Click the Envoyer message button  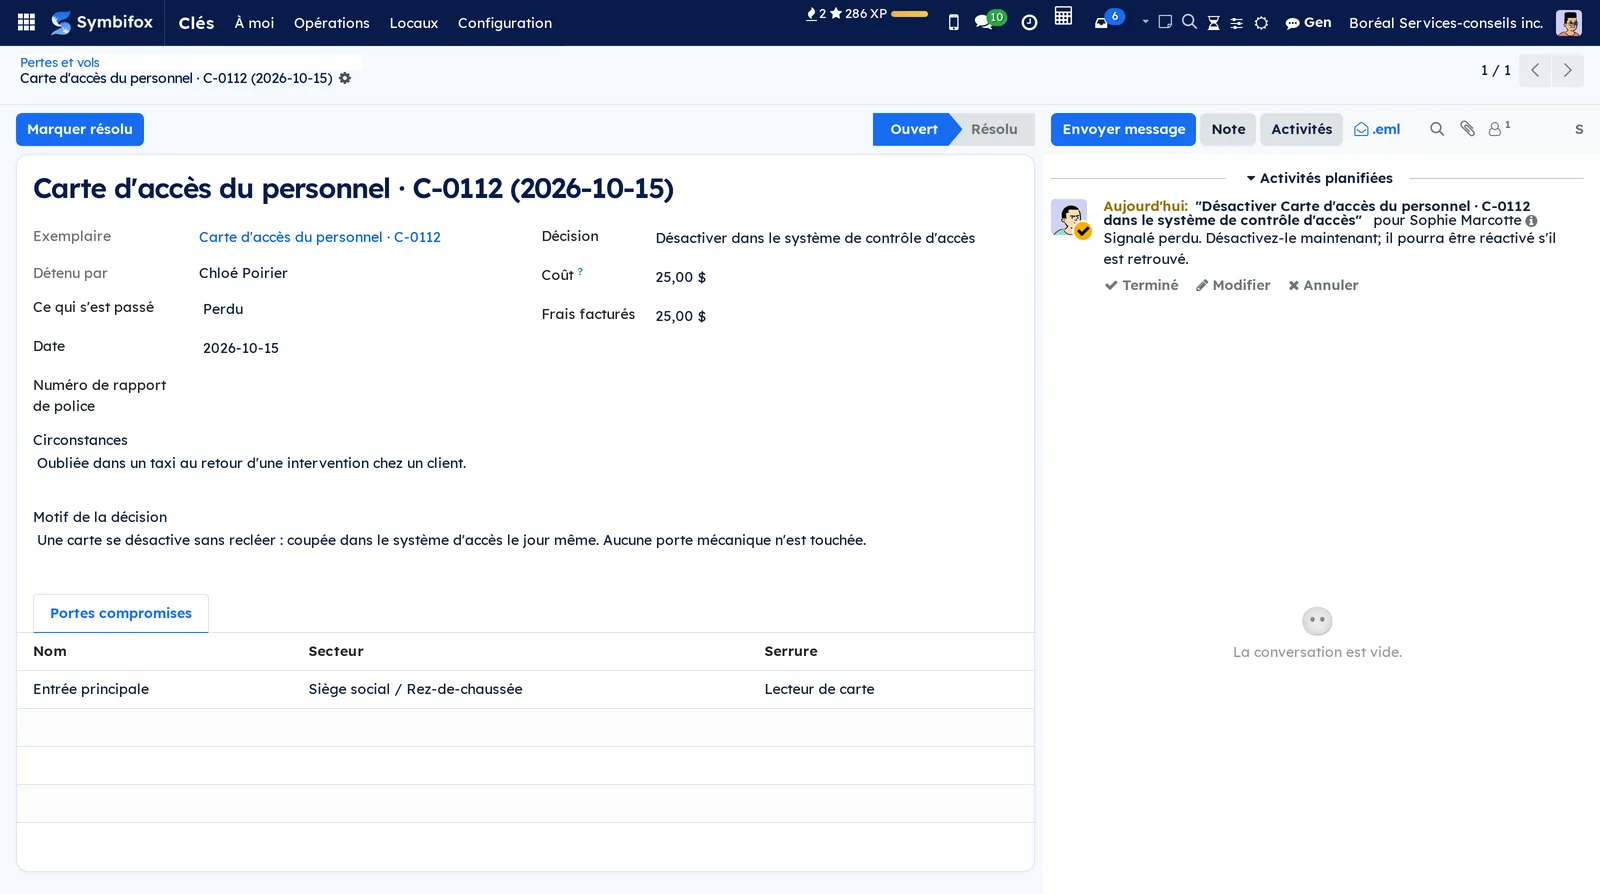pyautogui.click(x=1123, y=129)
